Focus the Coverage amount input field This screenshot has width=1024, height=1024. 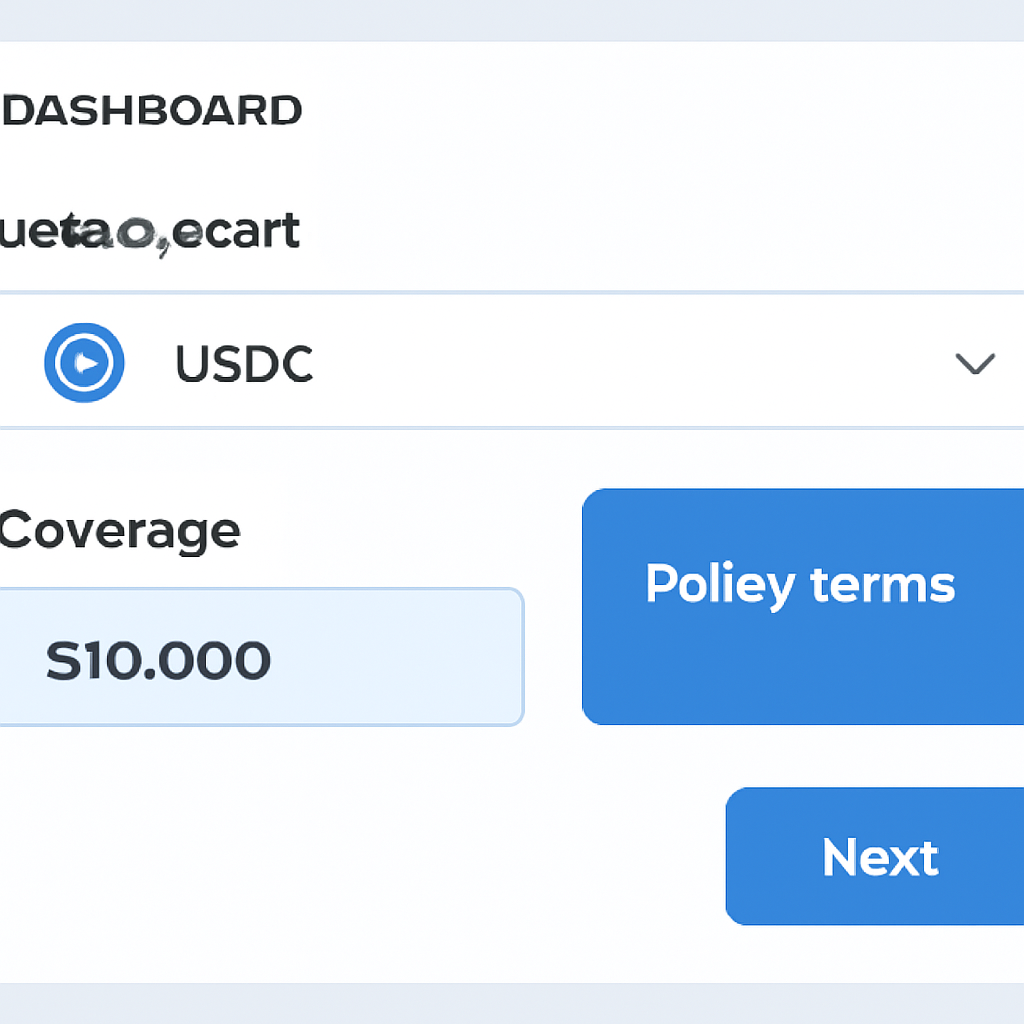pos(260,657)
